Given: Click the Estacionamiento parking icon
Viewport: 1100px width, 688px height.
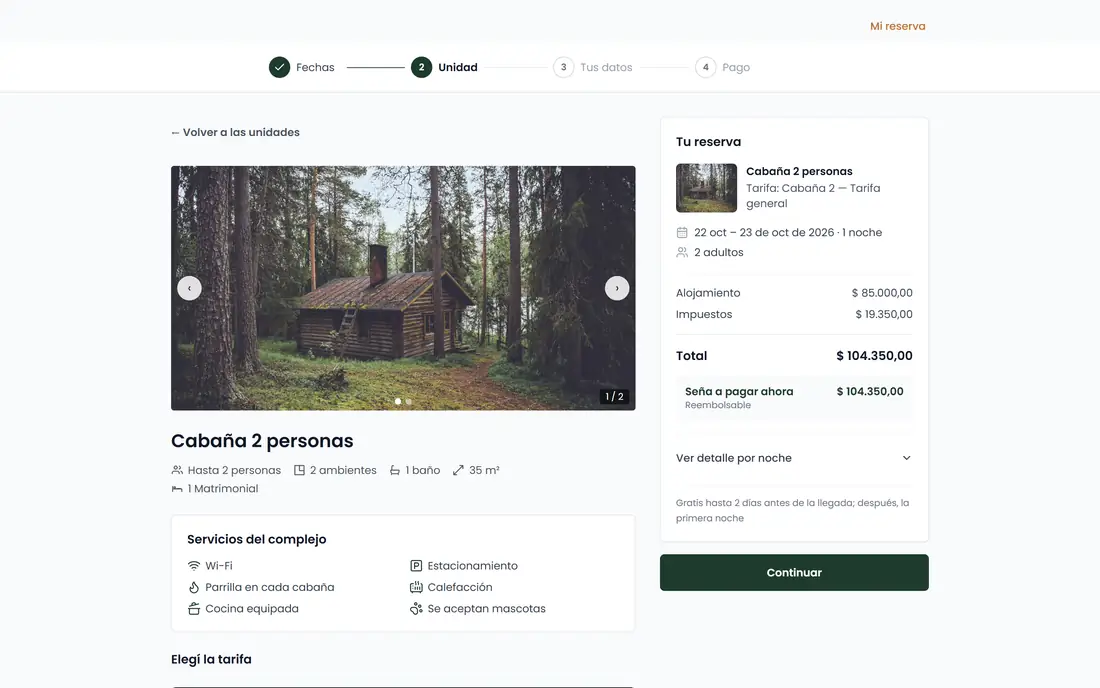Looking at the screenshot, I should 416,566.
